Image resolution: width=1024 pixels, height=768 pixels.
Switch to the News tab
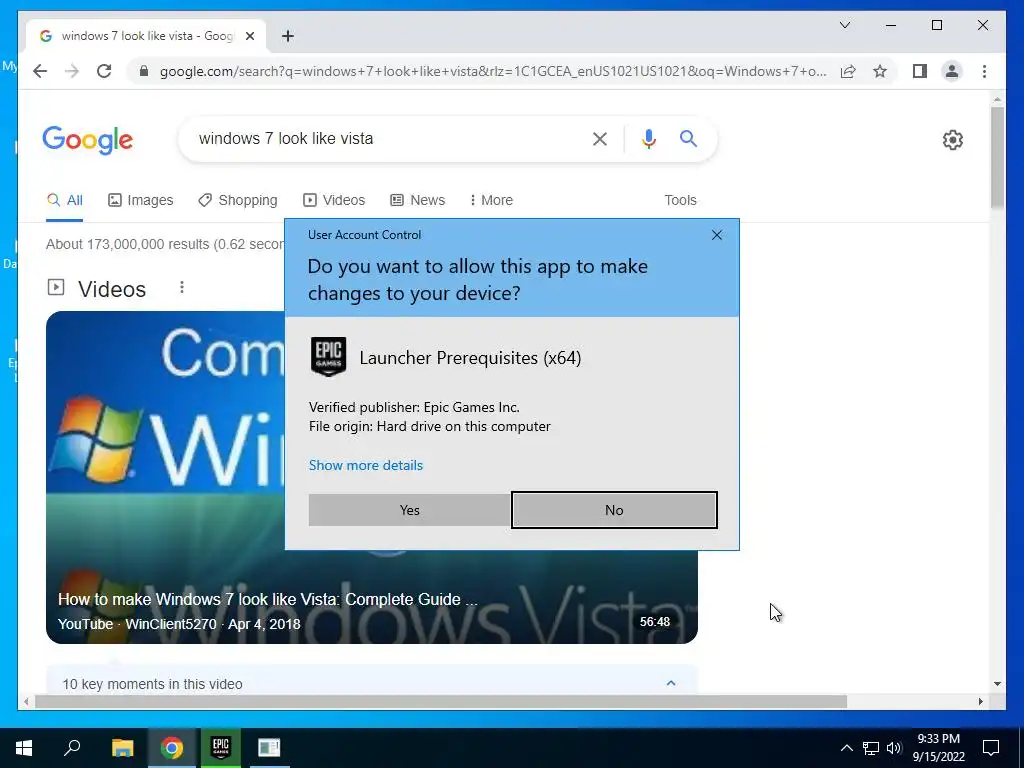pos(417,200)
